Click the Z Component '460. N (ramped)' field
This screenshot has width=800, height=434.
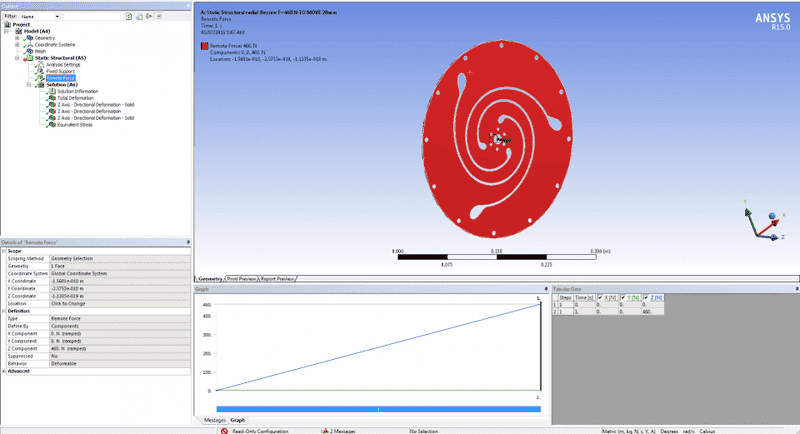click(120, 348)
